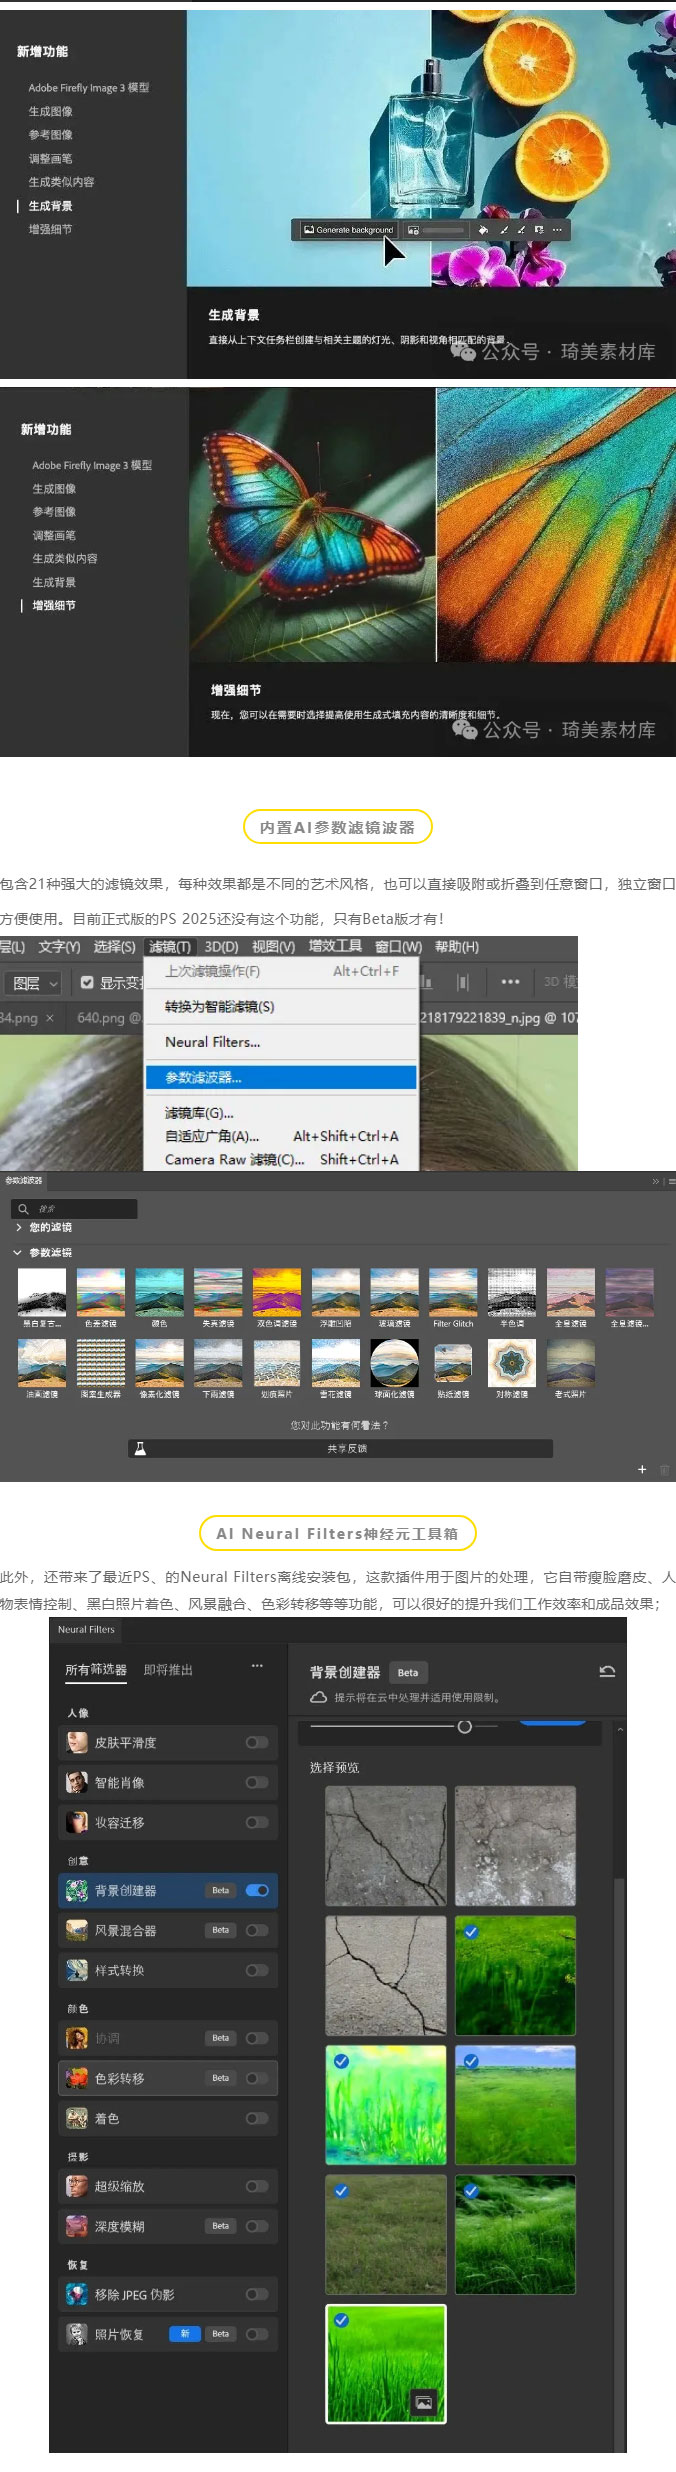The image size is (676, 2472).
Task: Select 参考图像 in the 增强细节 sidebar
Action: click(54, 512)
